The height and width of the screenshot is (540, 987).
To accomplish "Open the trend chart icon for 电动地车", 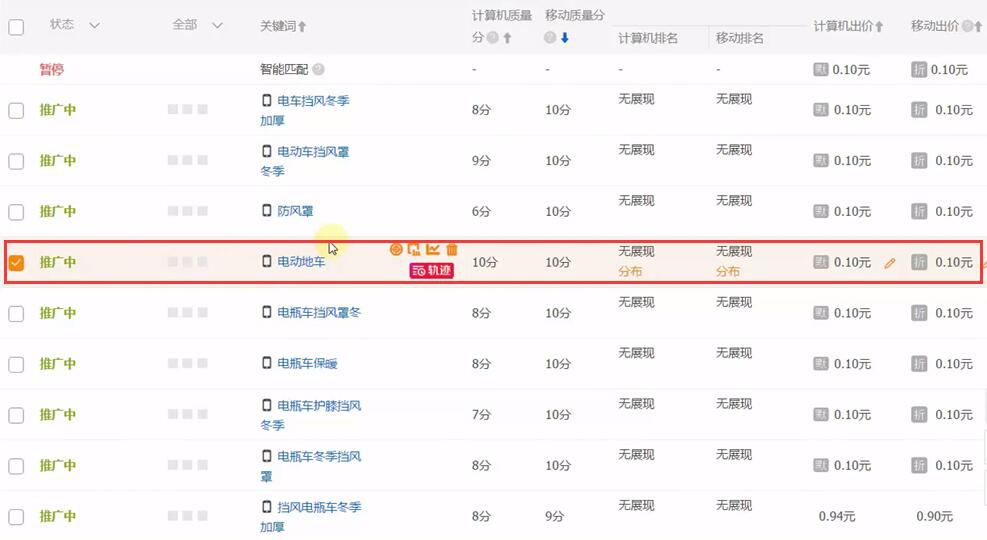I will 433,249.
